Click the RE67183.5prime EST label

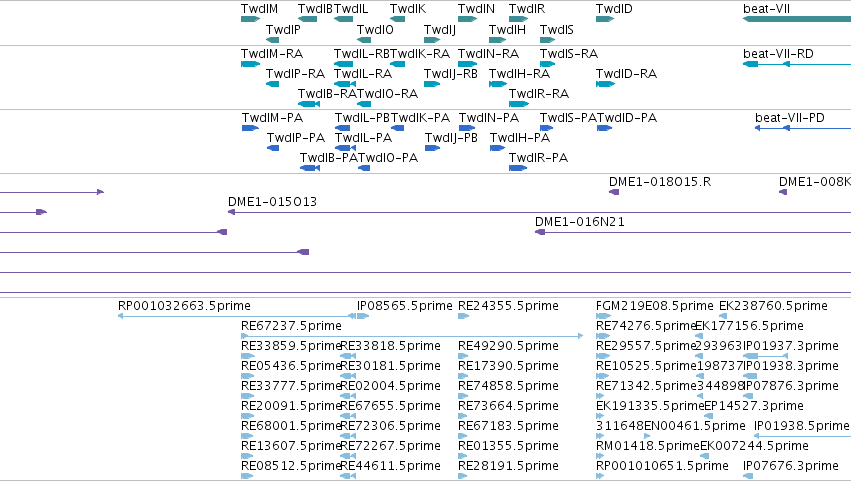(x=508, y=427)
